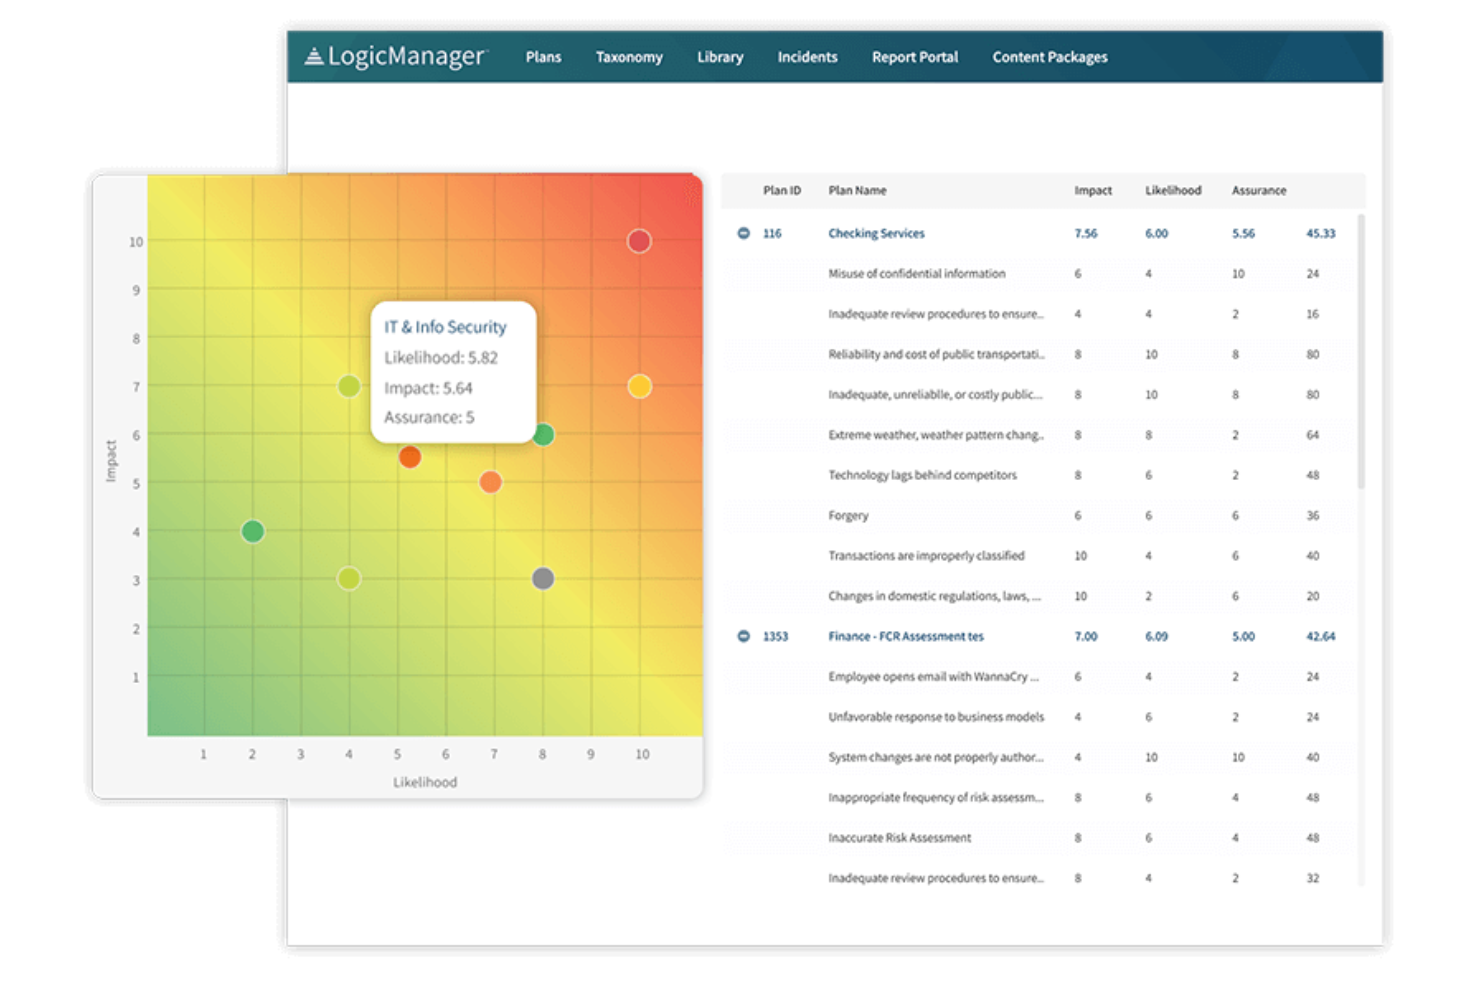Select the red risk bubble at top of heat map
Image resolution: width=1480 pixels, height=987 pixels.
(x=639, y=240)
